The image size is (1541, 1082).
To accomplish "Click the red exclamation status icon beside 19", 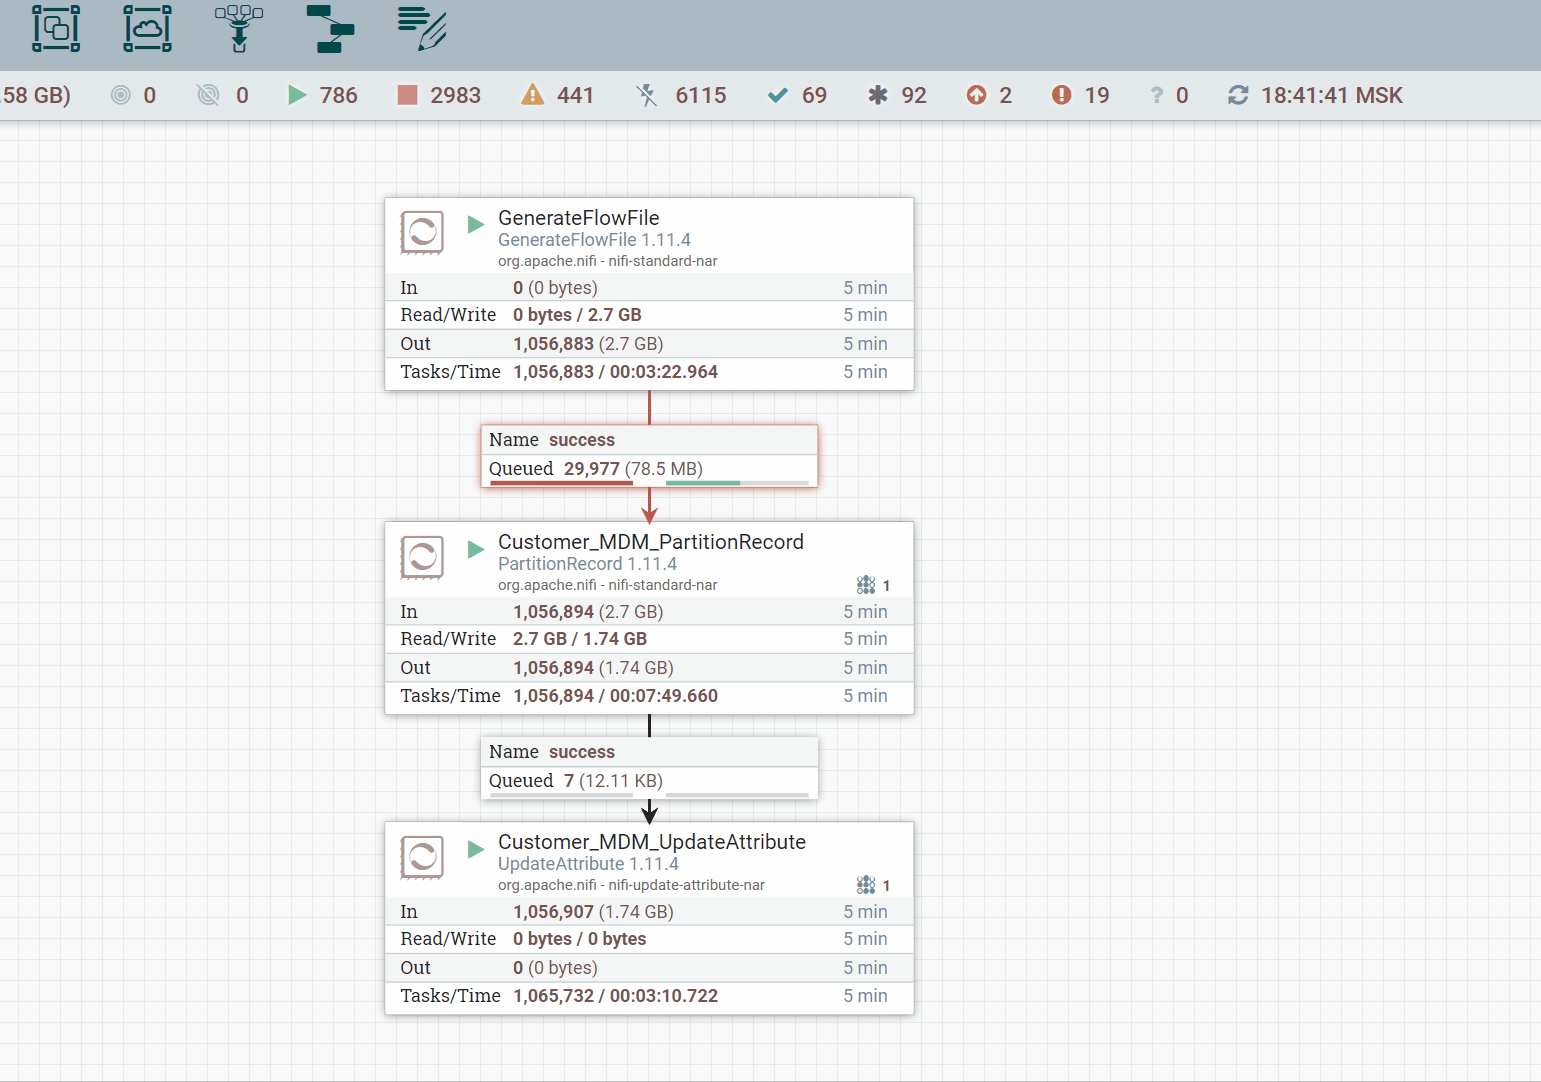I will click(1061, 95).
